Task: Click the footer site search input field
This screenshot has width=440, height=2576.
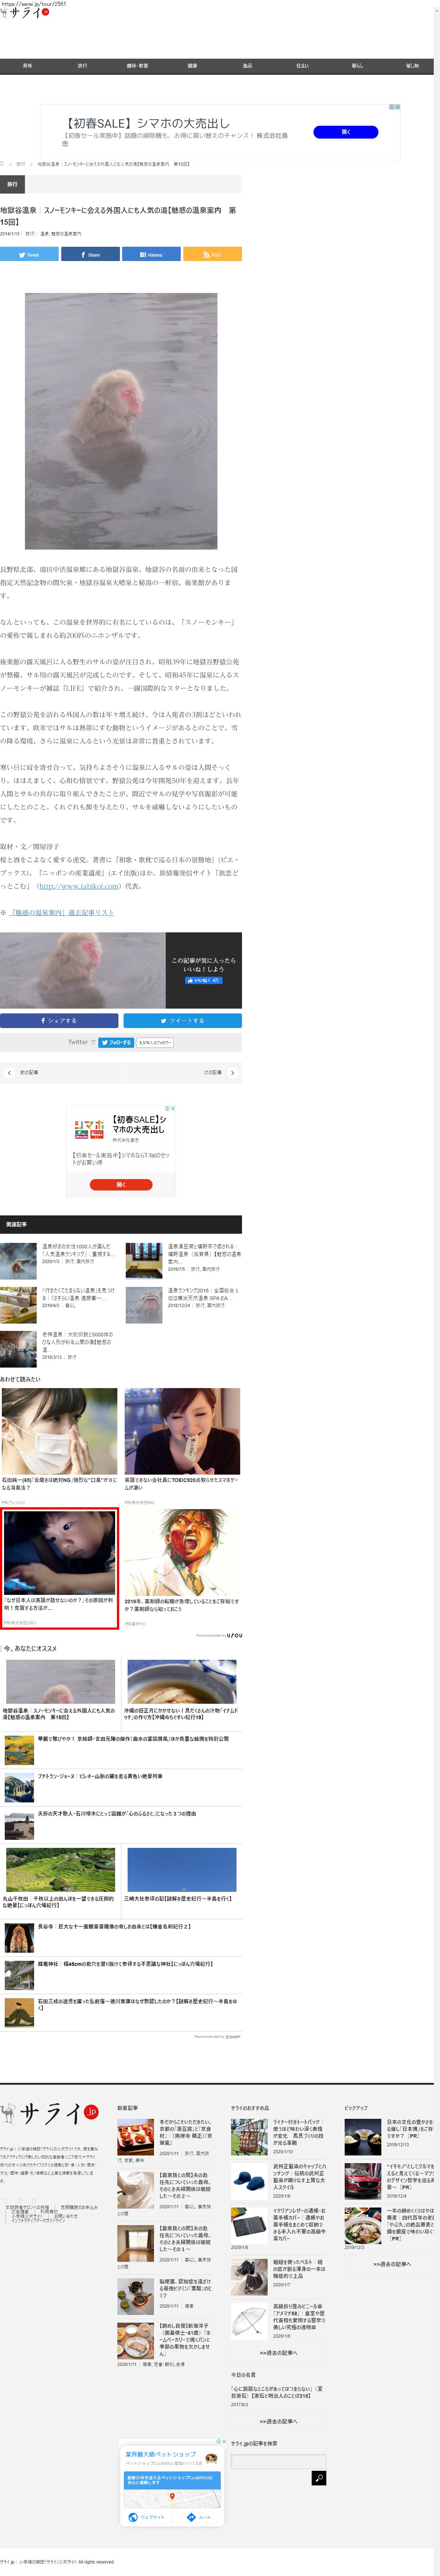Action: pyautogui.click(x=278, y=2460)
